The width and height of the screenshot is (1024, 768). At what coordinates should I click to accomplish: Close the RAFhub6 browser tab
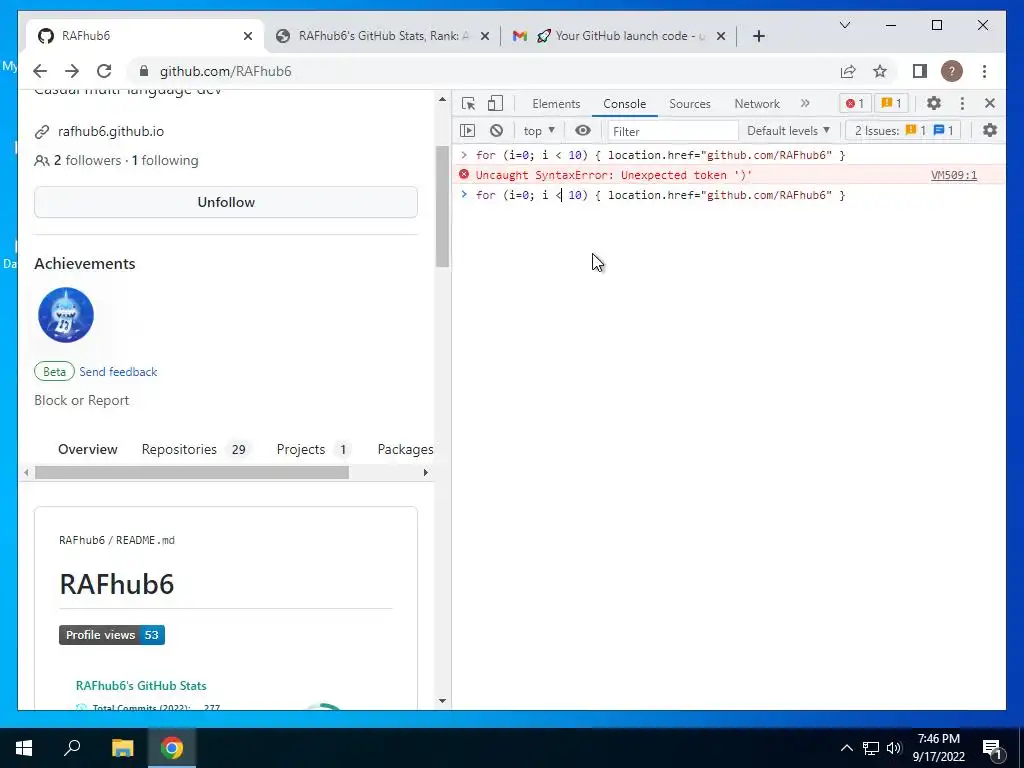[248, 36]
